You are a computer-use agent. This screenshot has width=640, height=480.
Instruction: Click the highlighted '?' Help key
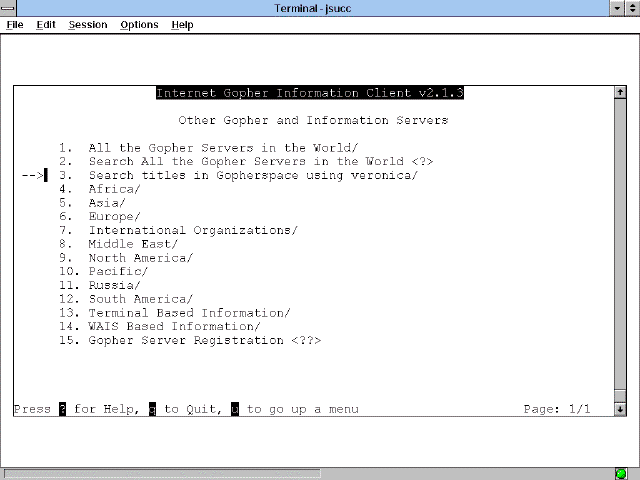click(x=62, y=409)
